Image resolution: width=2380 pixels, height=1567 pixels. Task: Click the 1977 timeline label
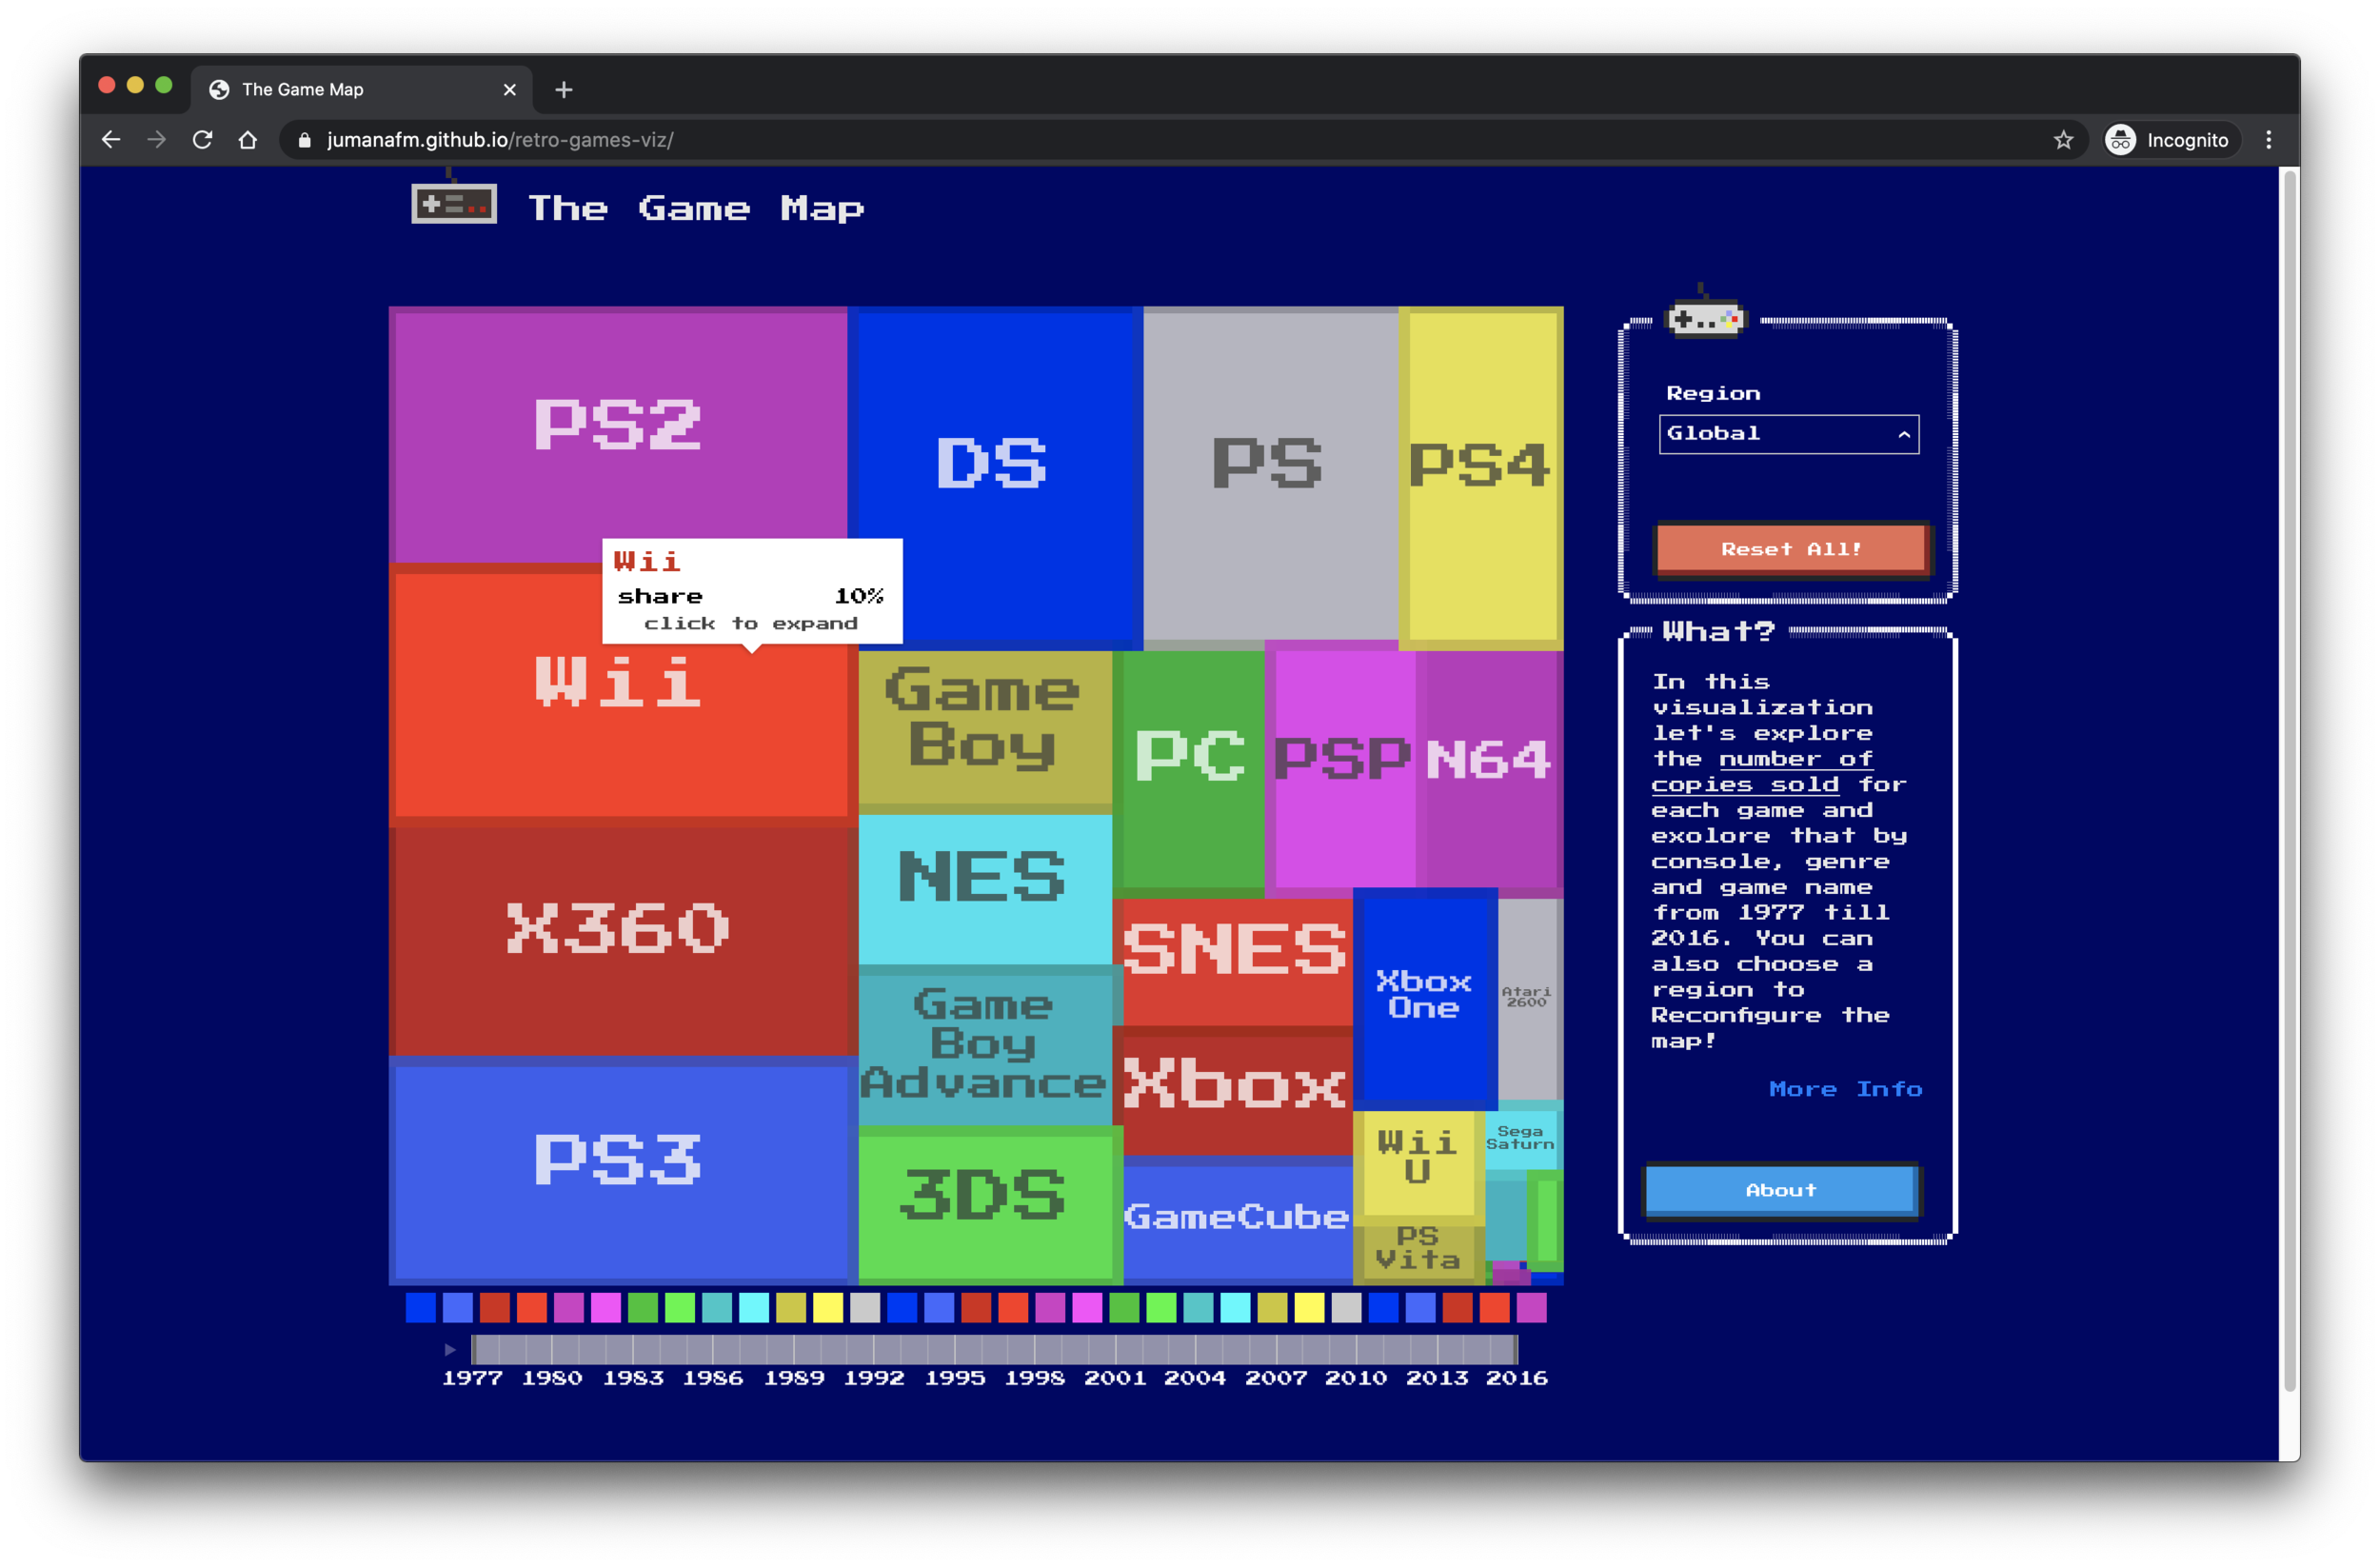point(472,1379)
